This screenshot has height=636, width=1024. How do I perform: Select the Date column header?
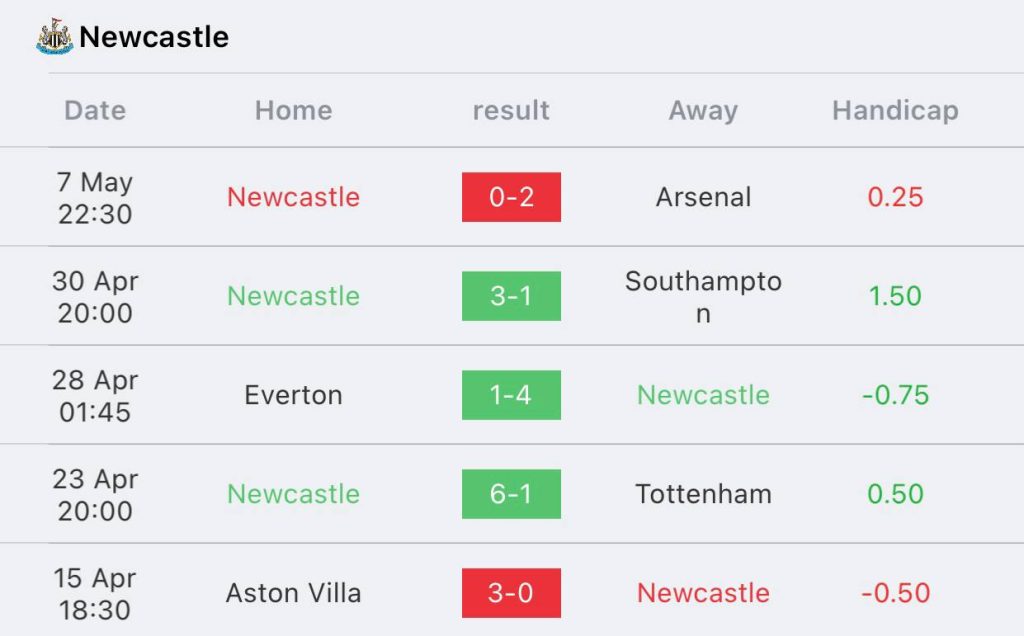pos(95,110)
